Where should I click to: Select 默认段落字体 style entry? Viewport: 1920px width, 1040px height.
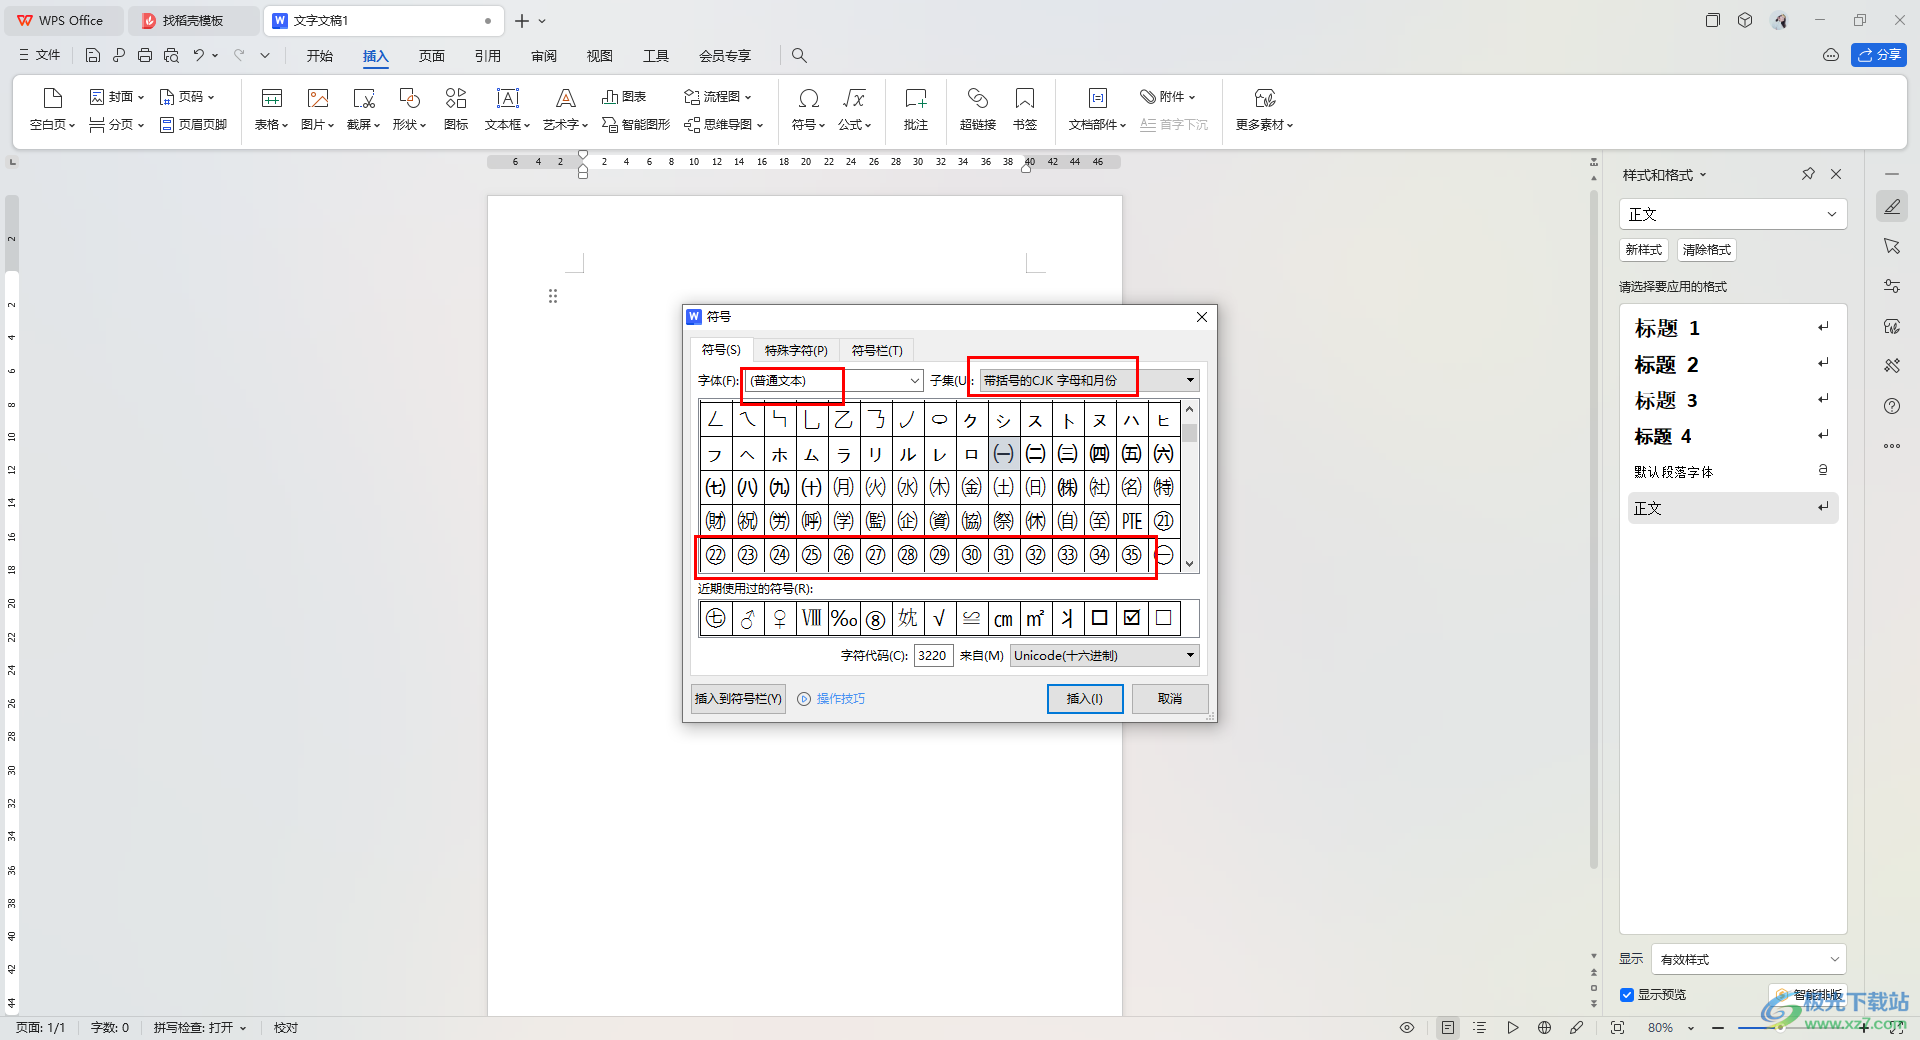click(1733, 472)
